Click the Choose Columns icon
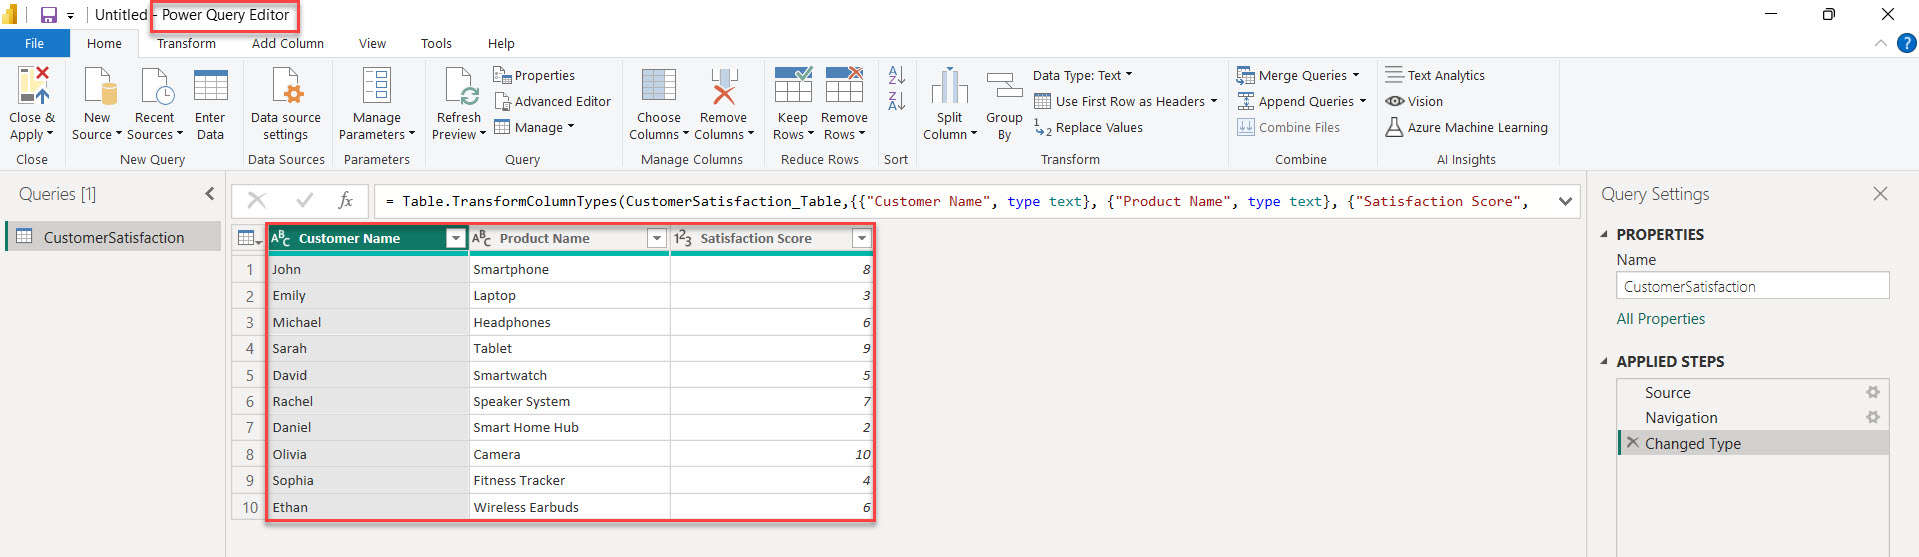 point(658,86)
